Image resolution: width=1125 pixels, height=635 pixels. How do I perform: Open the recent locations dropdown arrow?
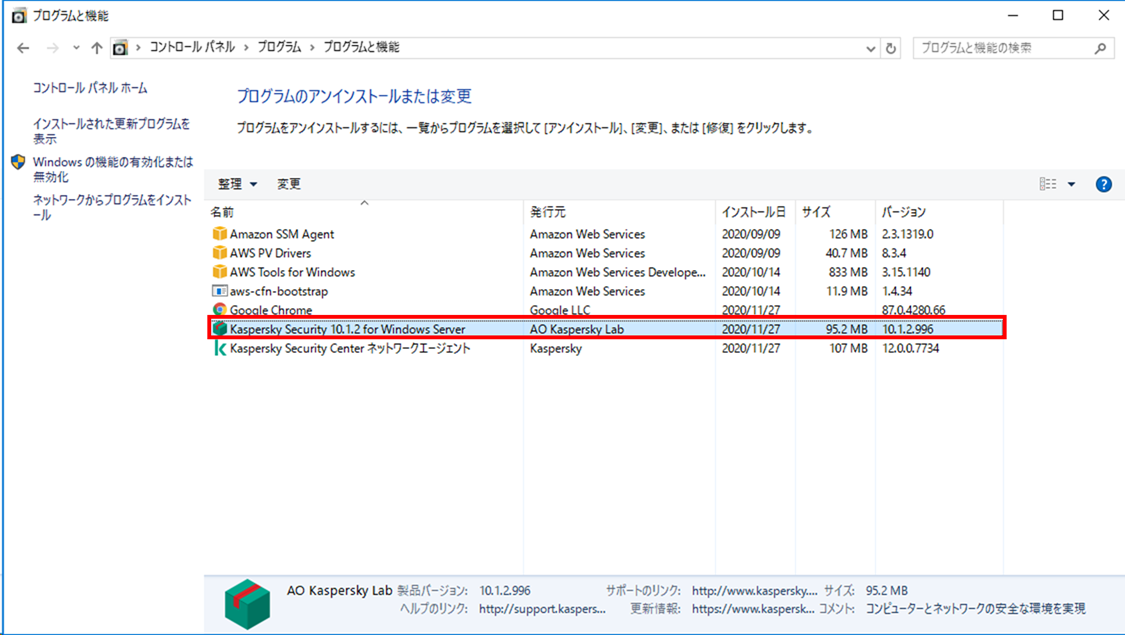pos(76,48)
